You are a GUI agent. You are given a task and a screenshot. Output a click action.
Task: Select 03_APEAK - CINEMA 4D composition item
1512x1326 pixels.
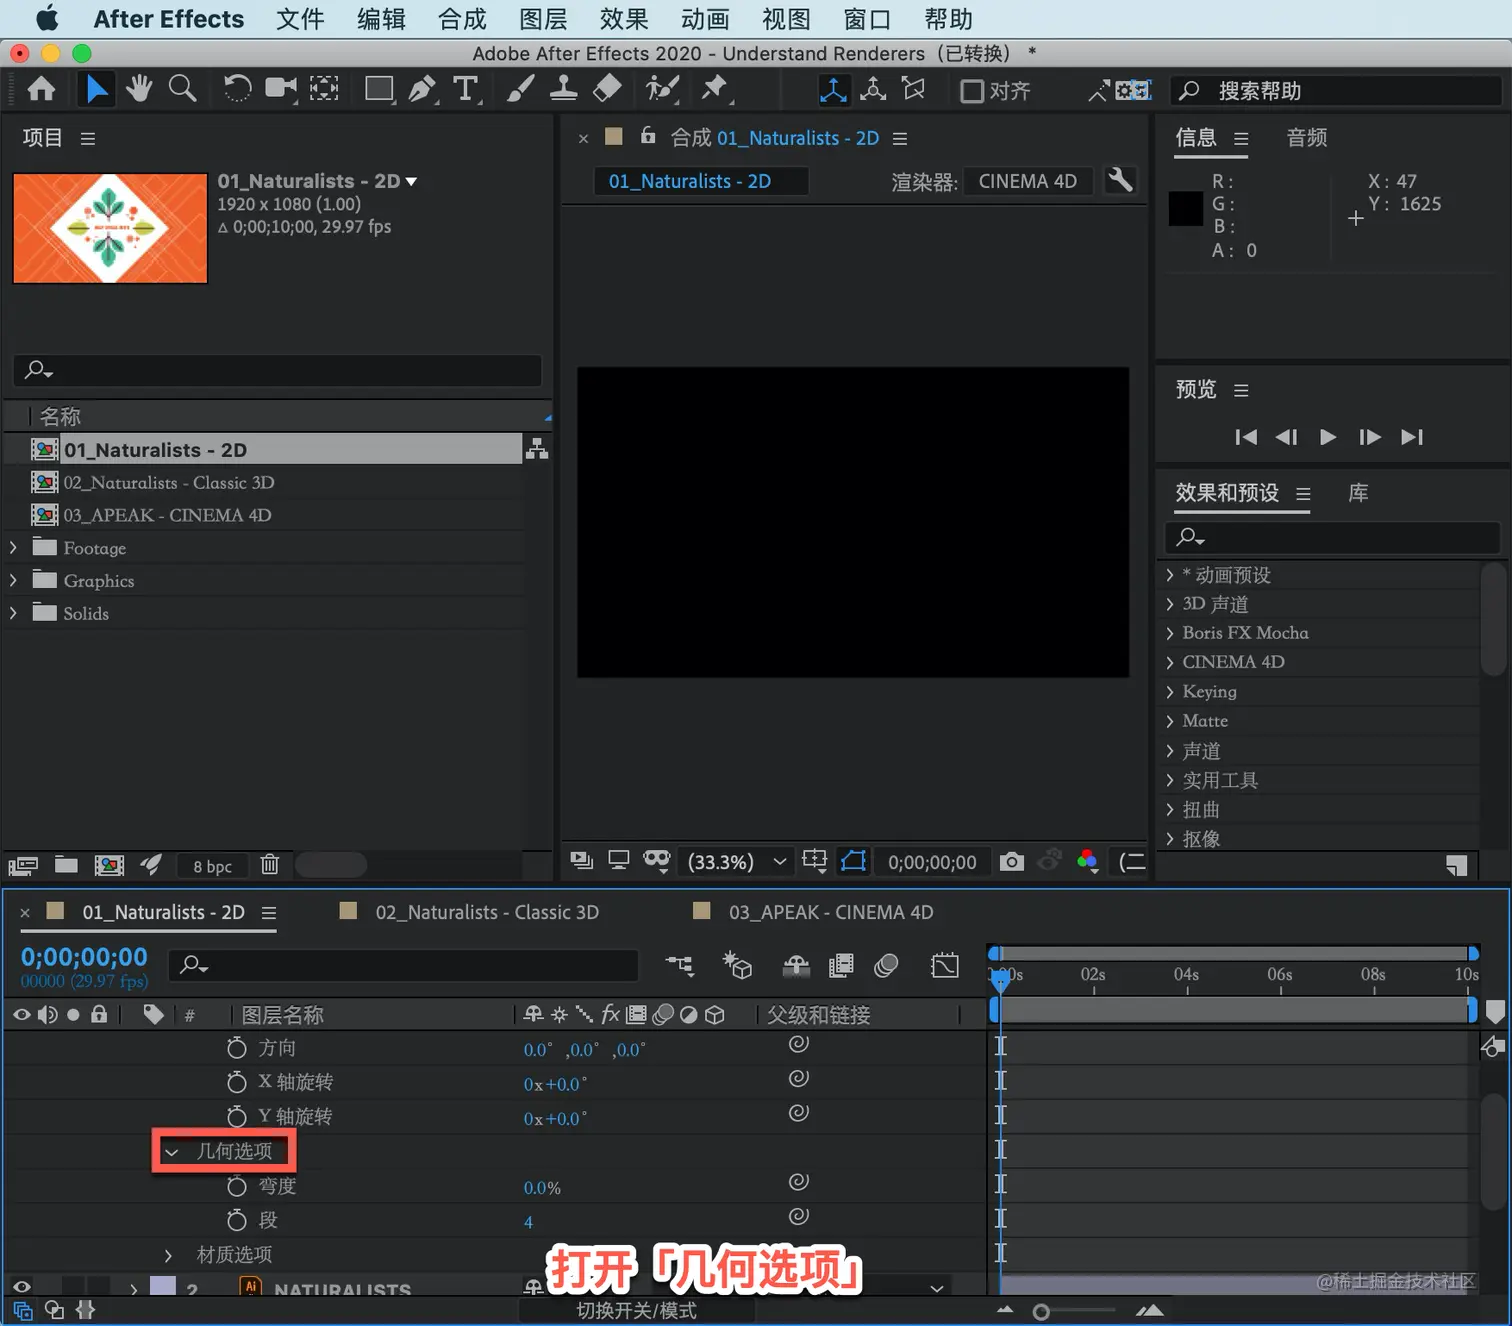pos(167,515)
